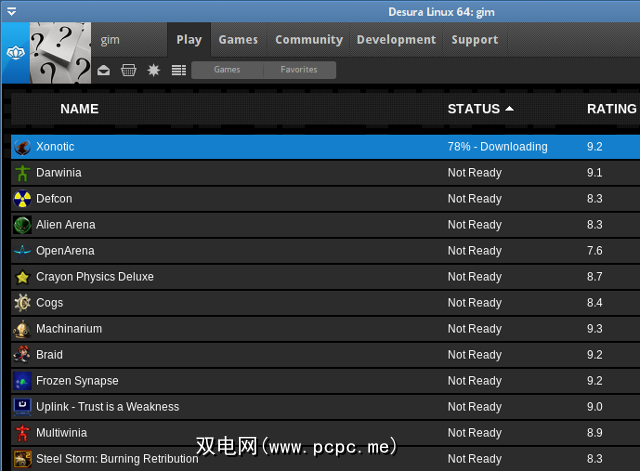
Task: Click the Machinarium game icon
Action: coord(22,329)
